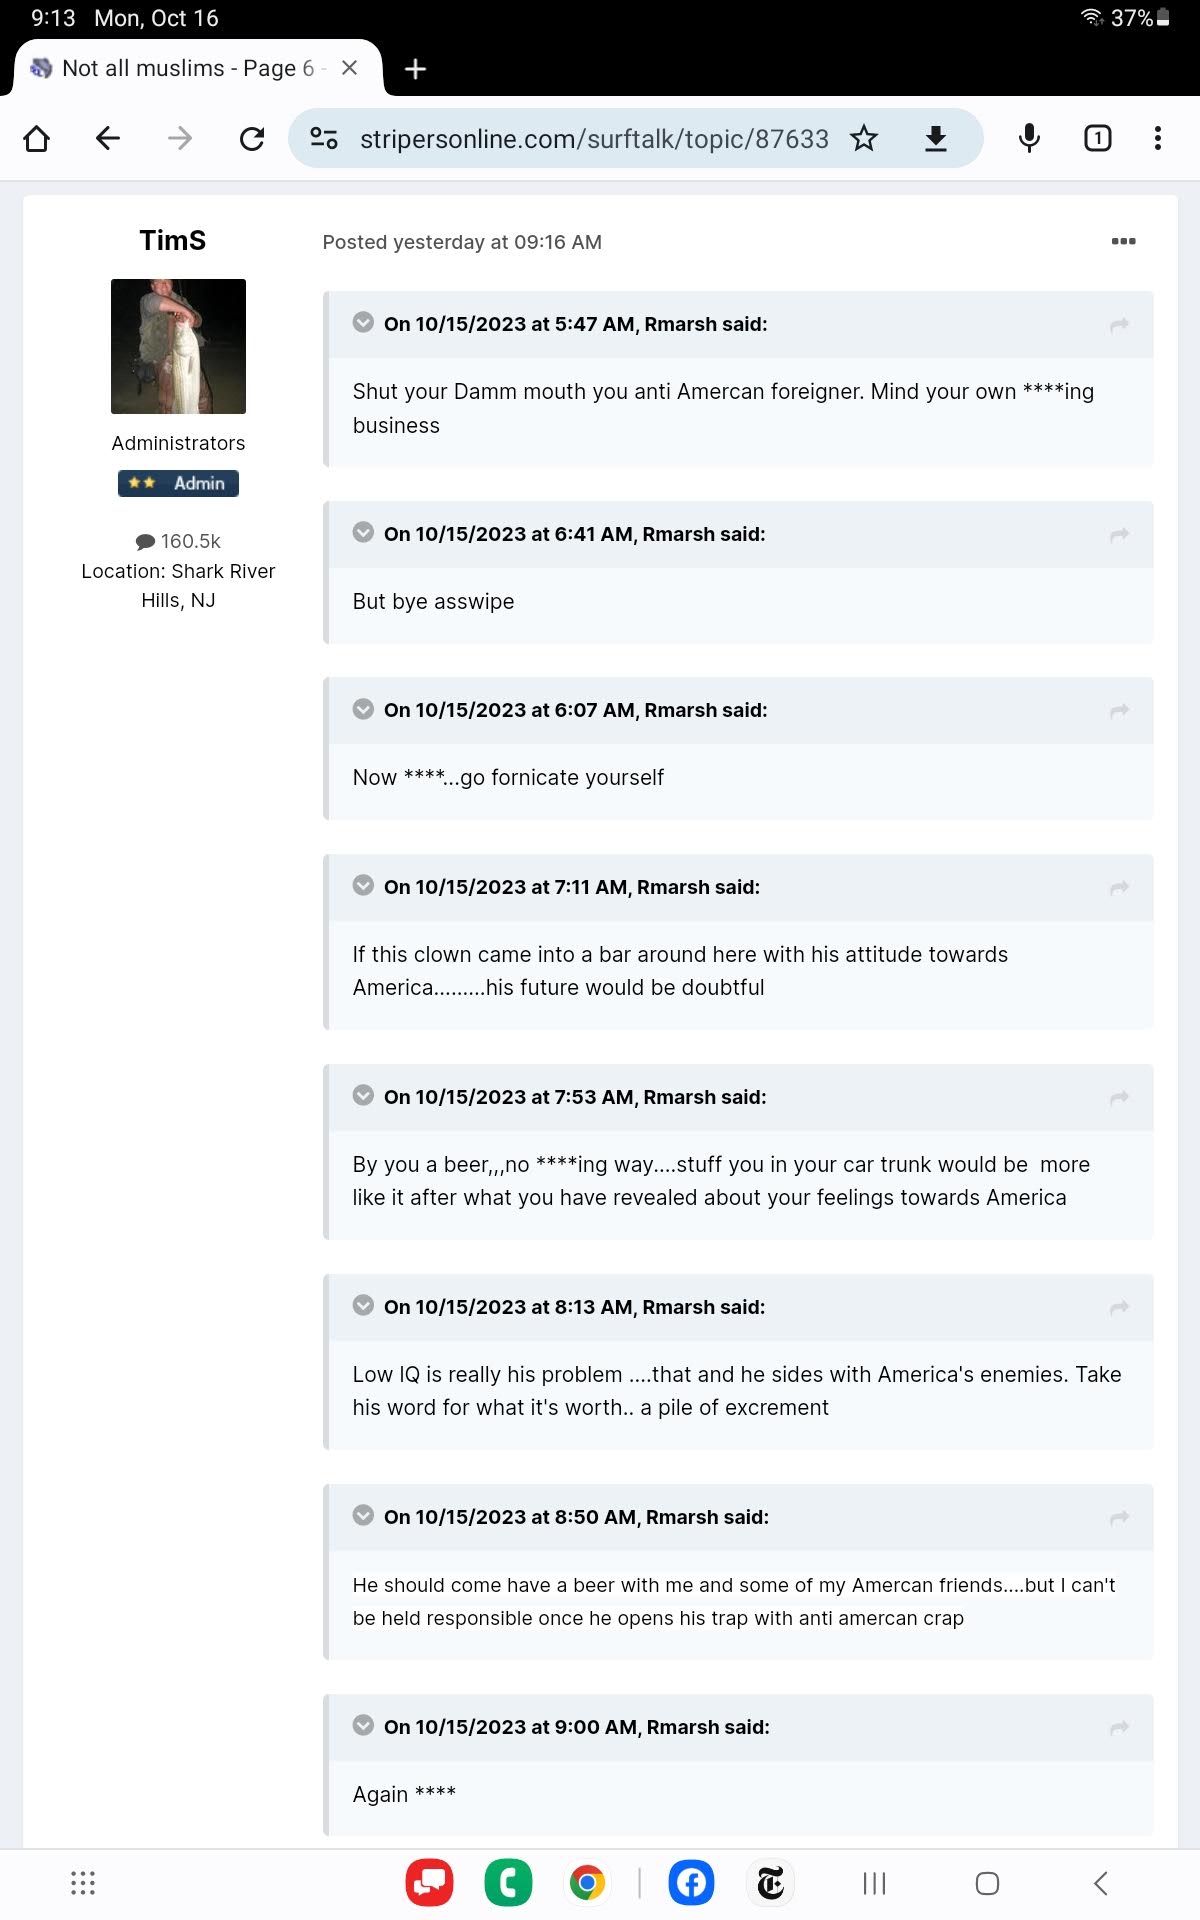The height and width of the screenshot is (1920, 1200).
Task: Go to the browser home page
Action: [x=37, y=138]
